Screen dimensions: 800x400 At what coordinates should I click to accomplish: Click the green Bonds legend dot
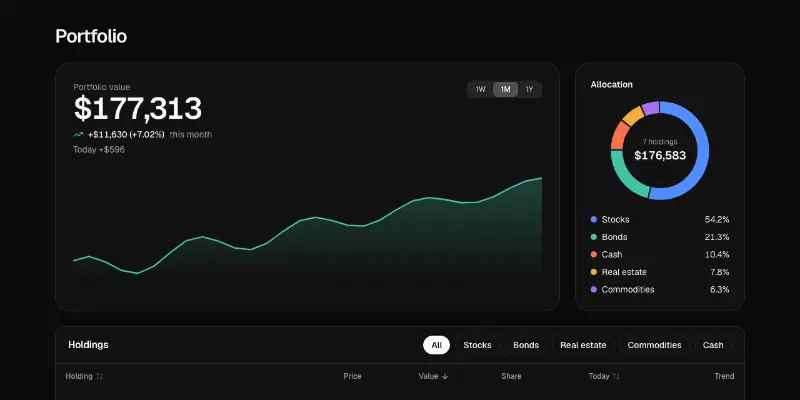tap(593, 237)
